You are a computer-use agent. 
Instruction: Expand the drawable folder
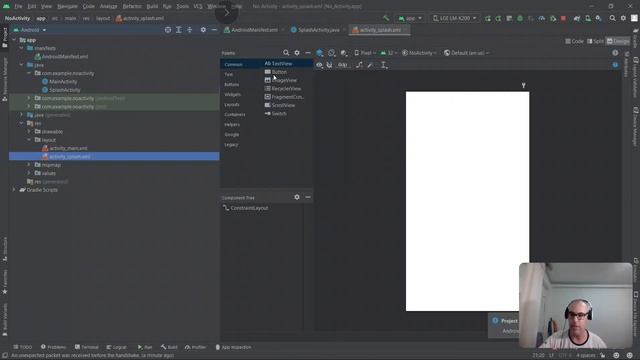pos(29,131)
